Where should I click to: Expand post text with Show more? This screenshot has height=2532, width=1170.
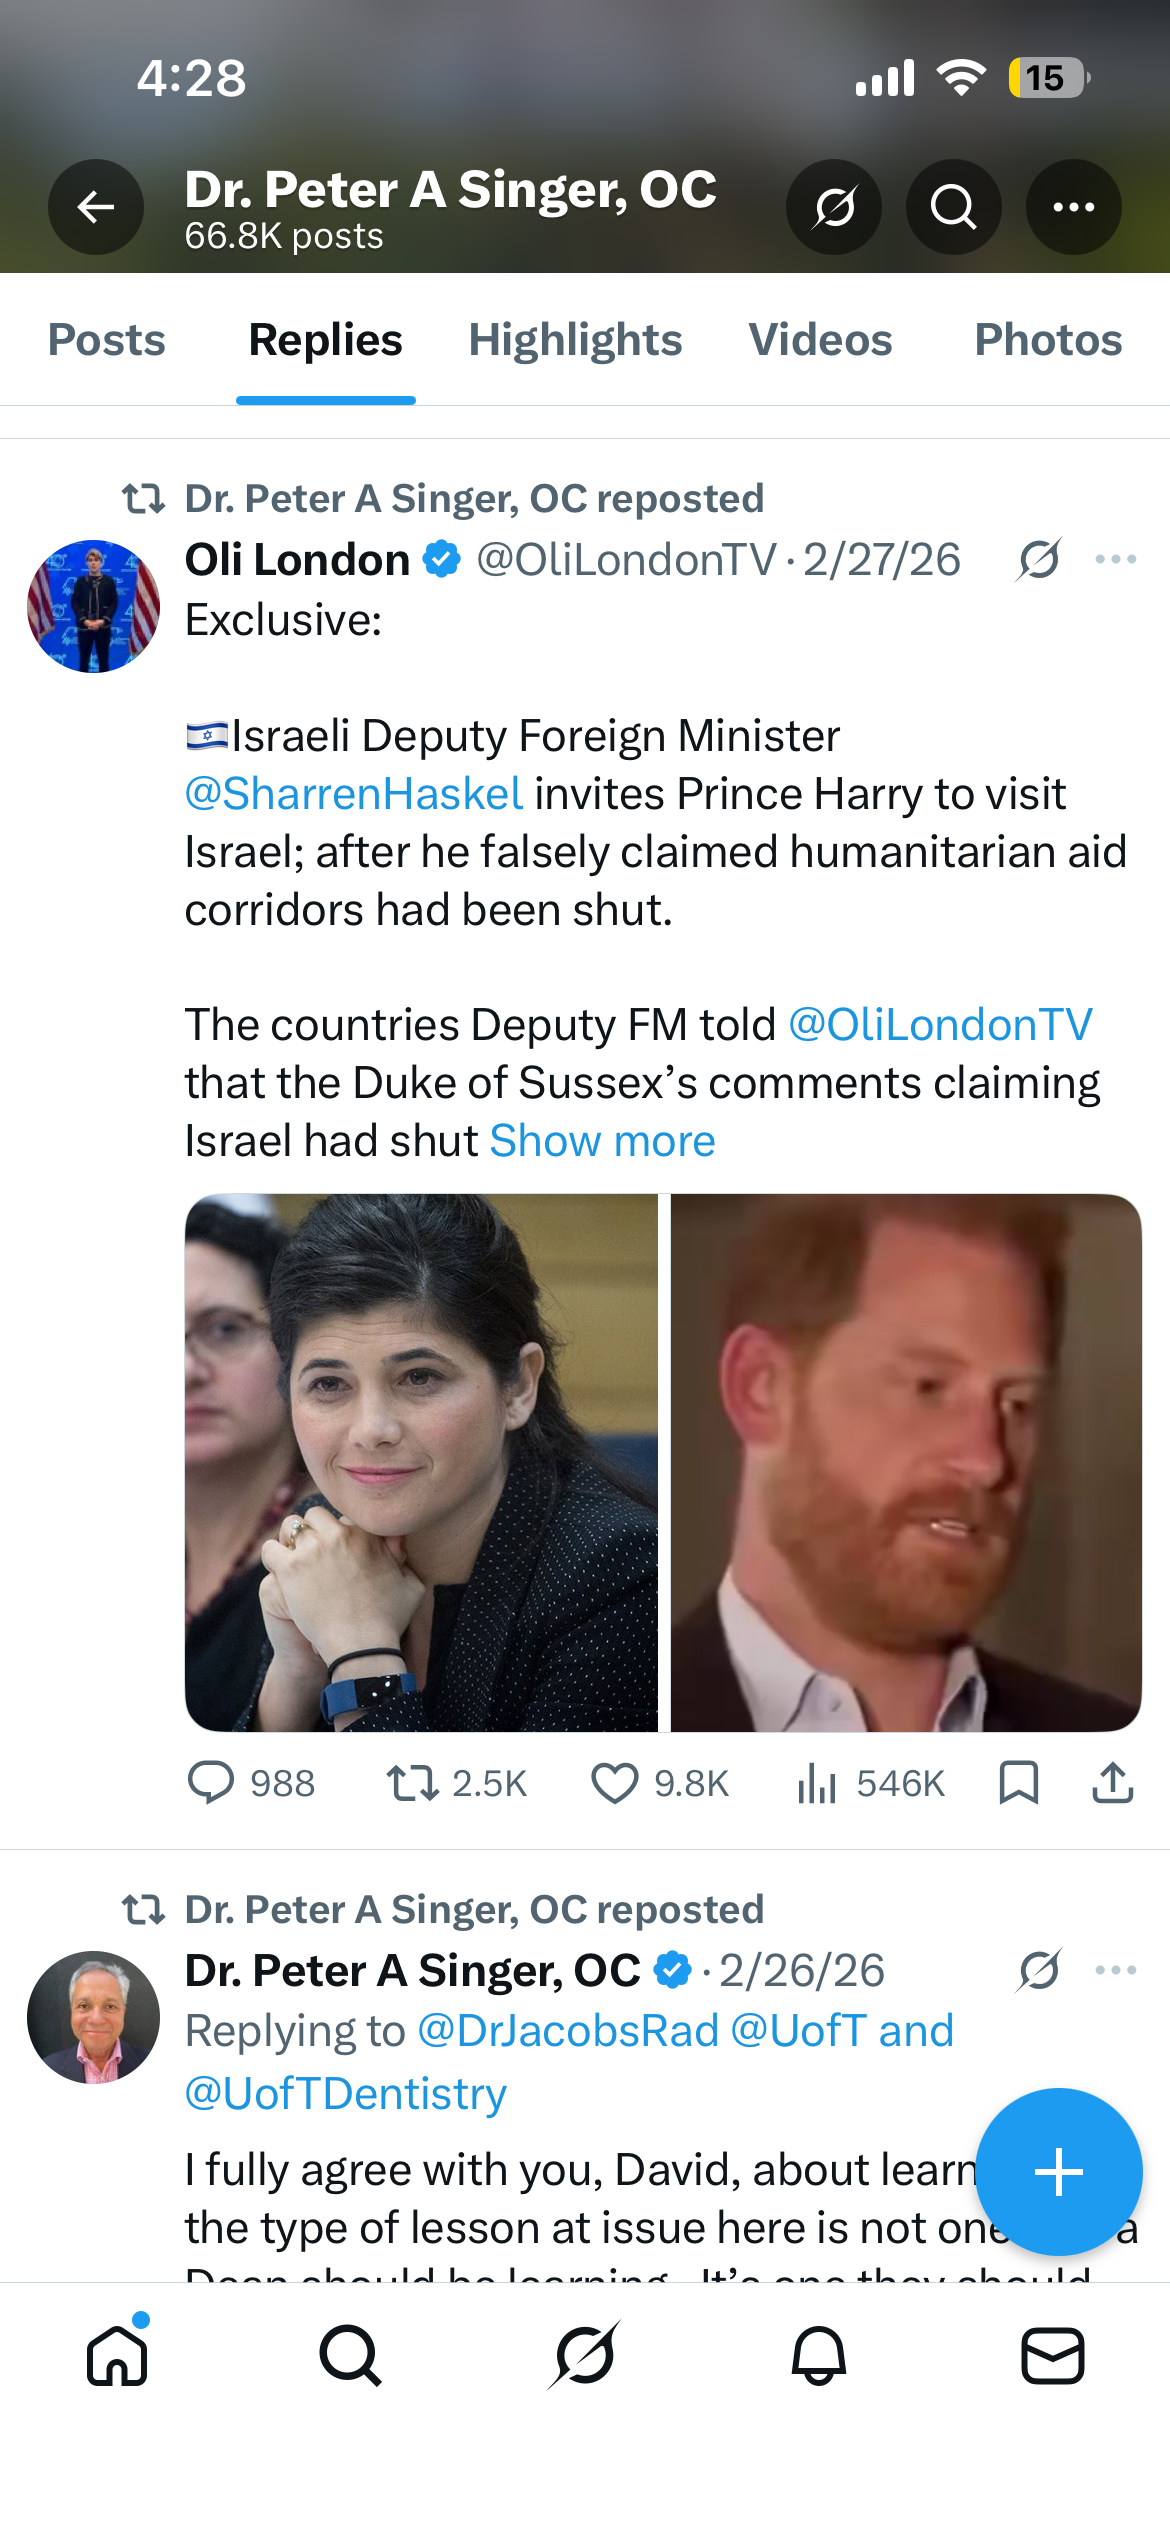[x=603, y=1141]
